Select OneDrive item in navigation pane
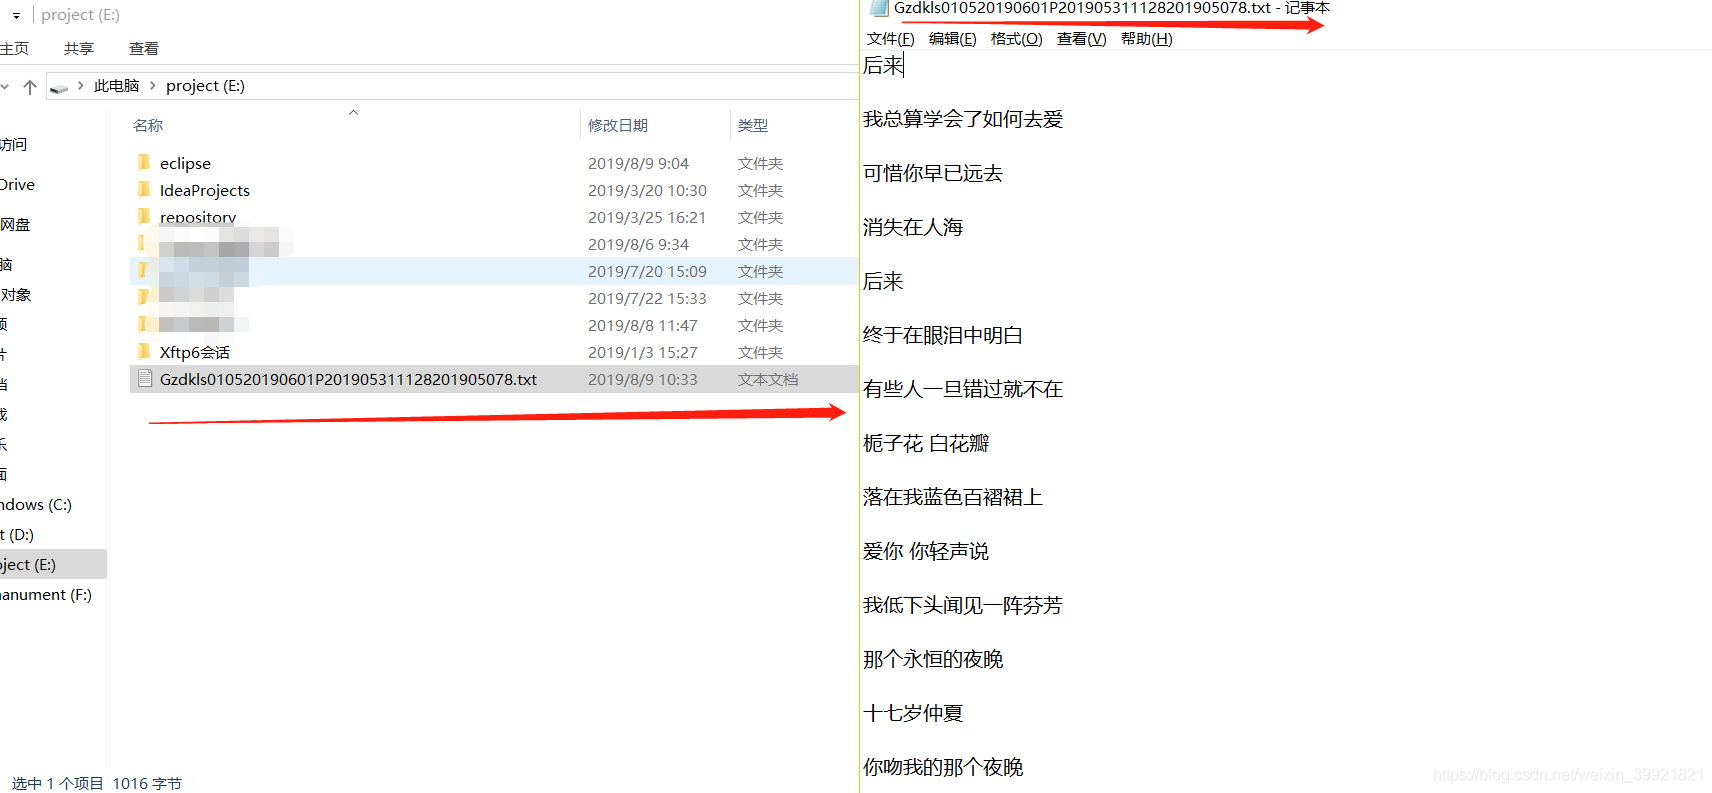 tap(17, 185)
